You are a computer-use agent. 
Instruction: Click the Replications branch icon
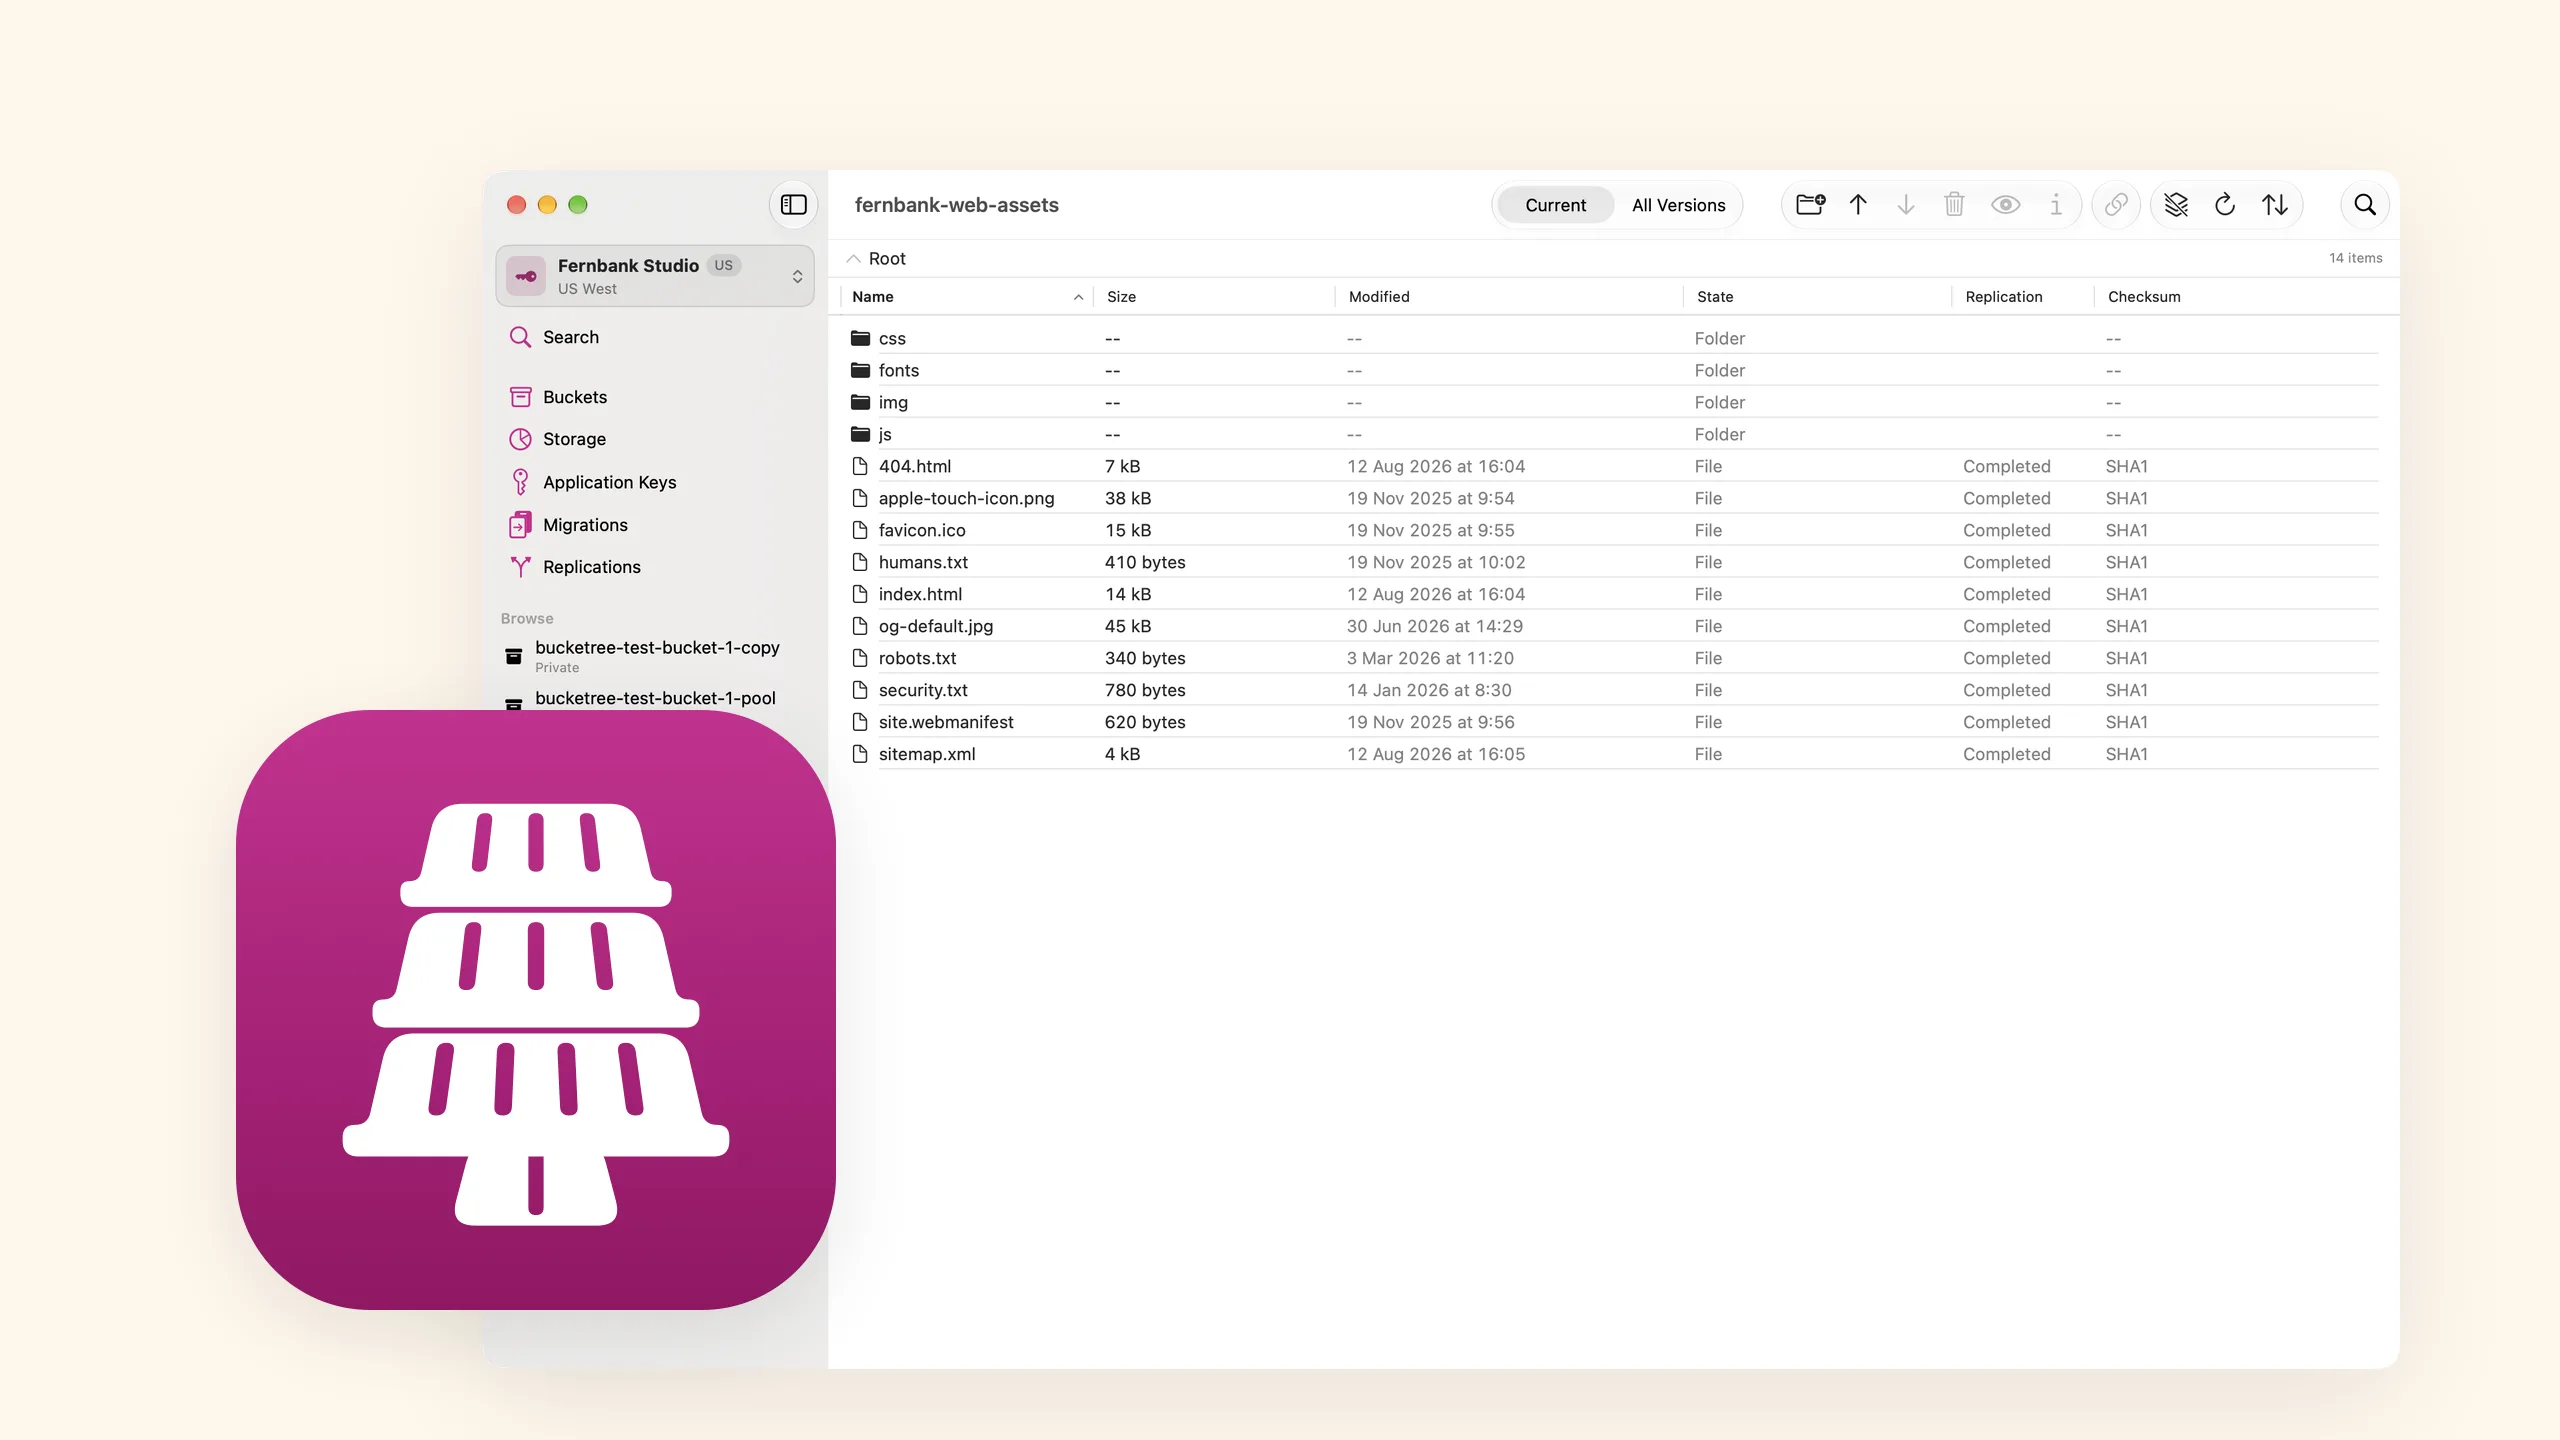click(x=520, y=567)
